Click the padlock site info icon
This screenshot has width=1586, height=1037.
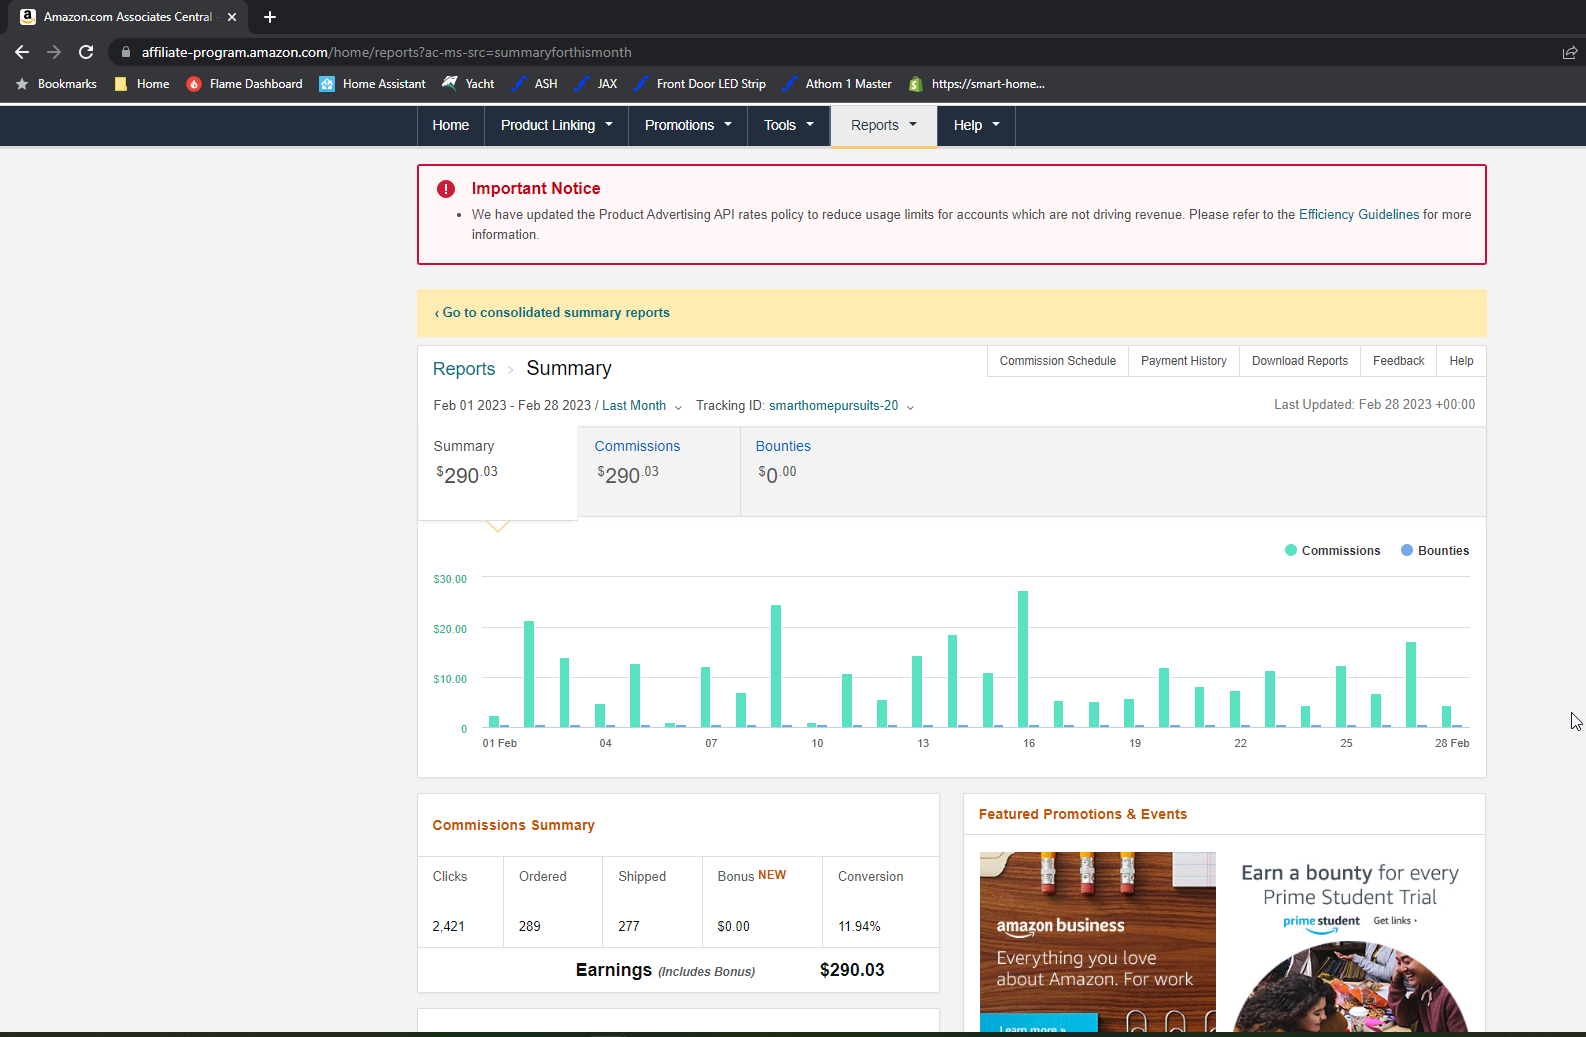pos(125,52)
